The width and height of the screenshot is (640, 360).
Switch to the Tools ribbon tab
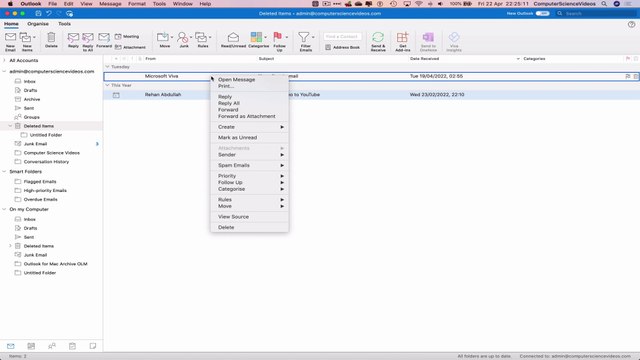[x=64, y=24]
